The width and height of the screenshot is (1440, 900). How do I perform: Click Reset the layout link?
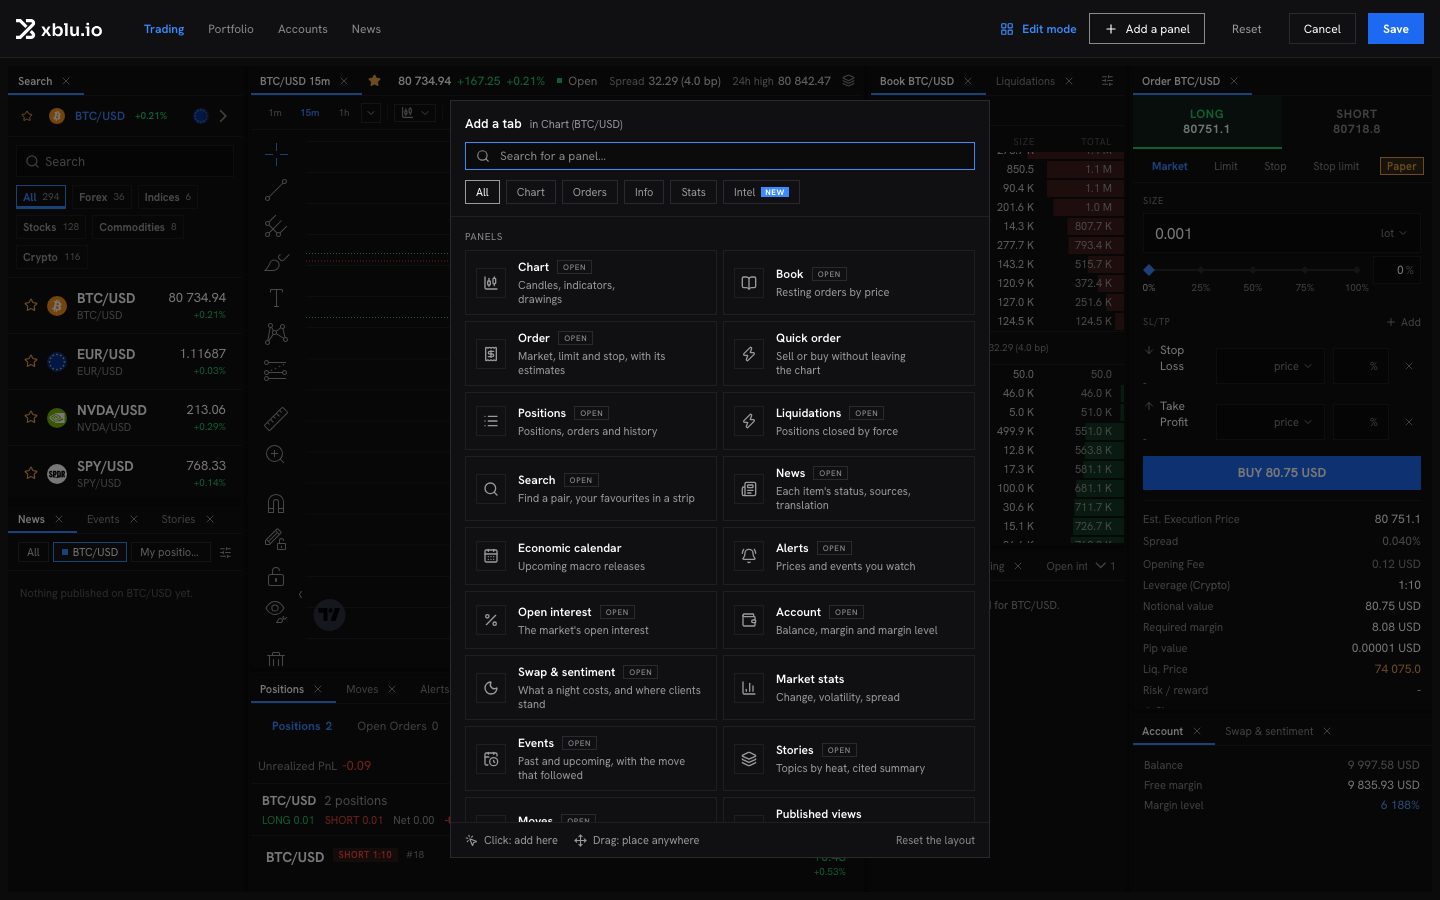tap(935, 840)
